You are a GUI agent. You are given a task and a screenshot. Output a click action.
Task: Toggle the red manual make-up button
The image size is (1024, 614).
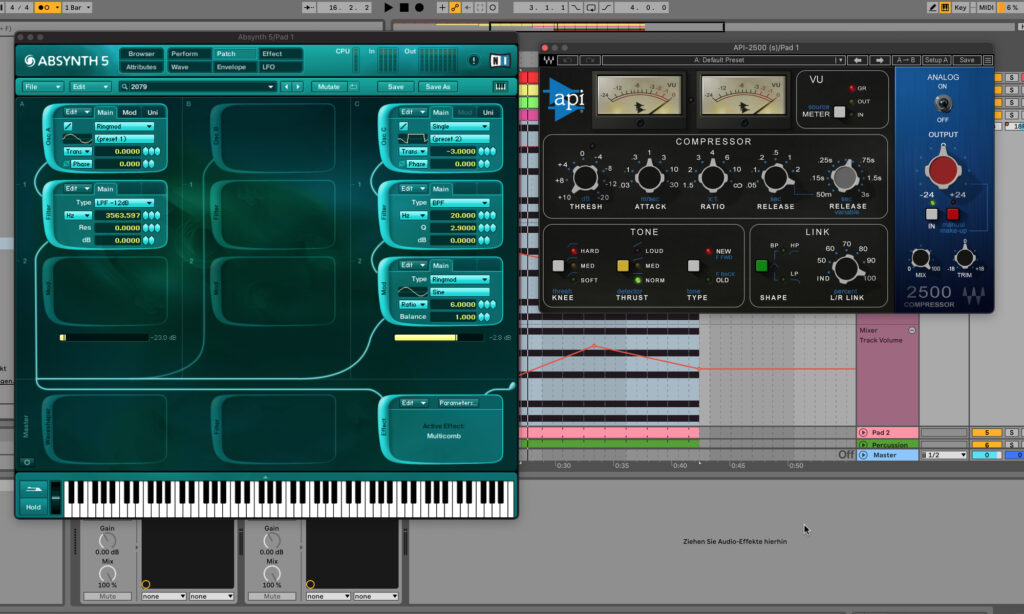click(953, 214)
